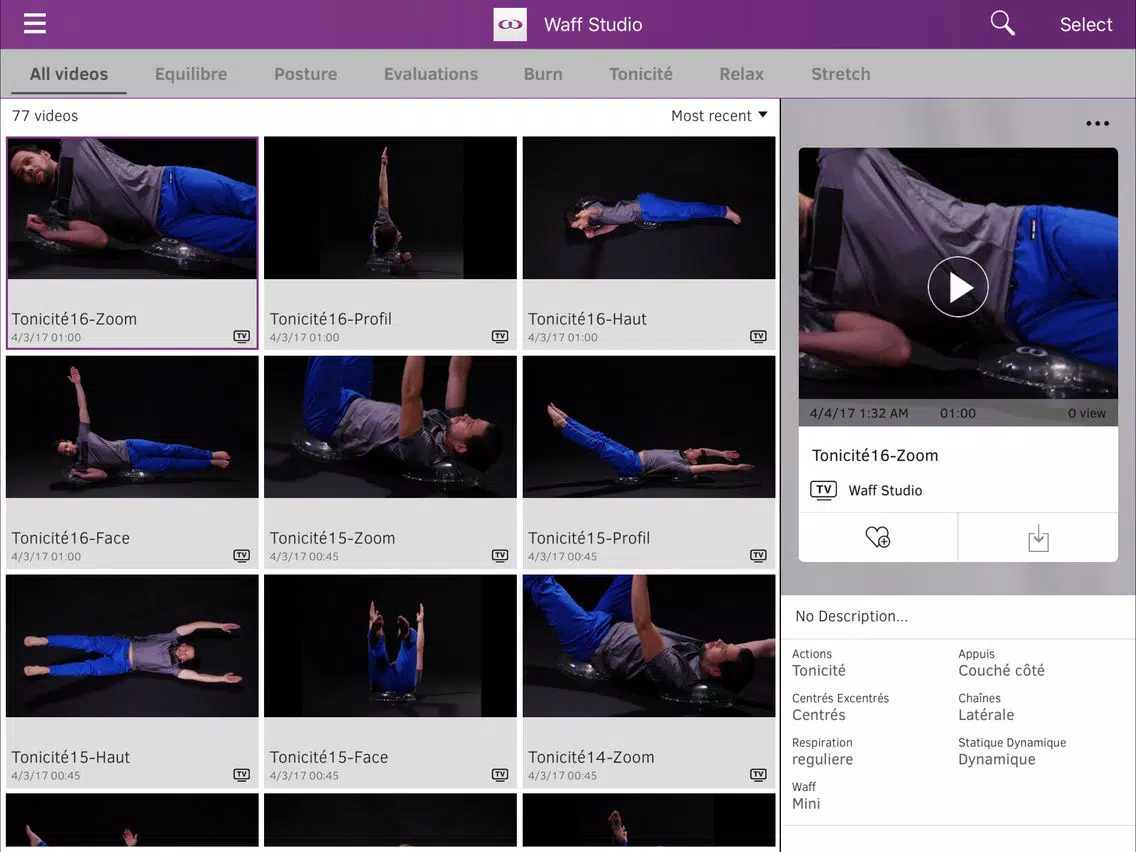
Task: Click the No Description... text
Action: 851,617
